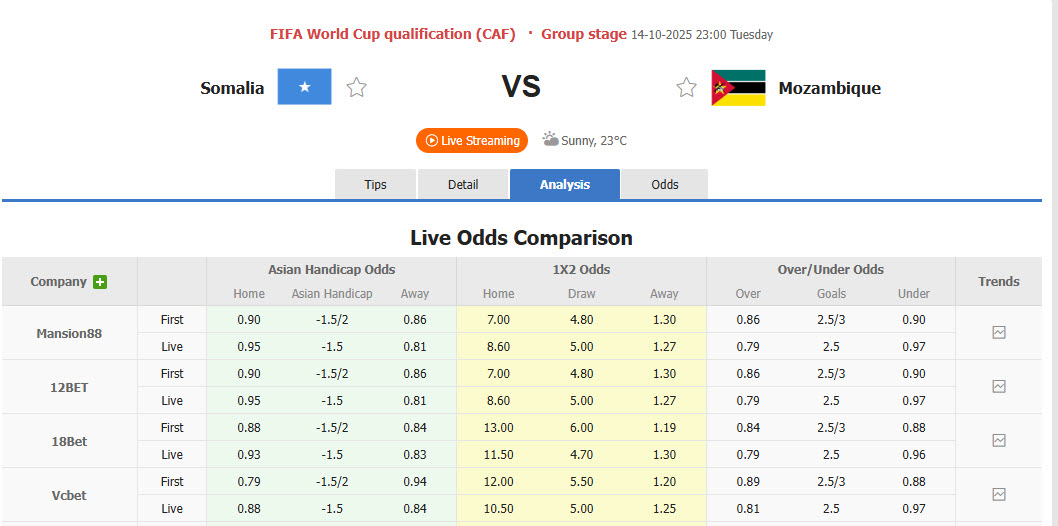Select the Analysis tab
This screenshot has width=1058, height=526.
565,185
